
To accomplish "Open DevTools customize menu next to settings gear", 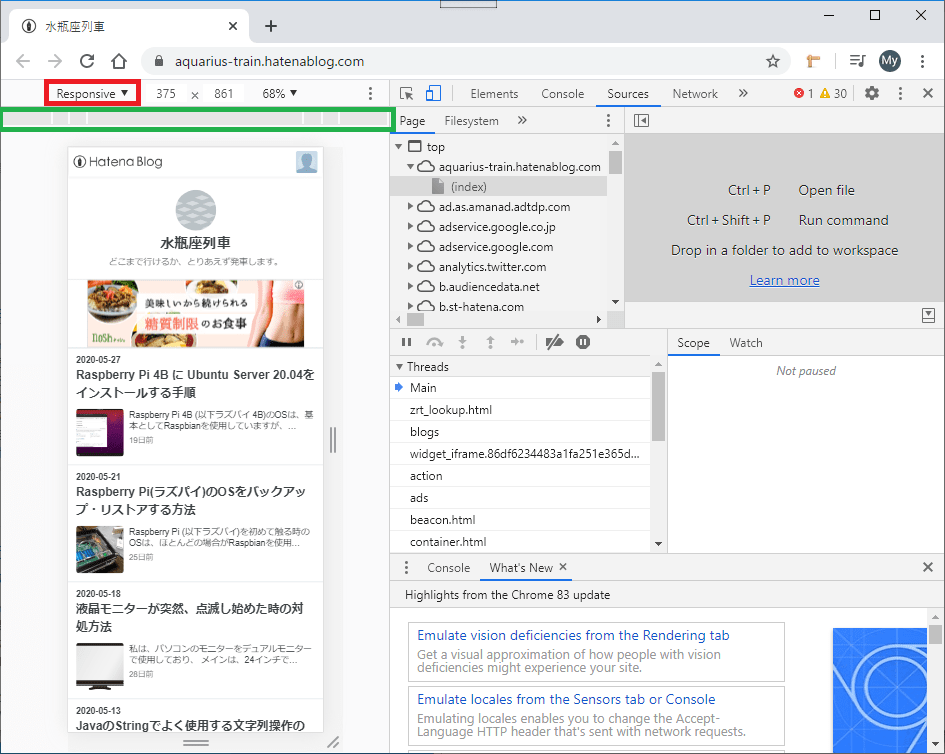I will pyautogui.click(x=900, y=93).
